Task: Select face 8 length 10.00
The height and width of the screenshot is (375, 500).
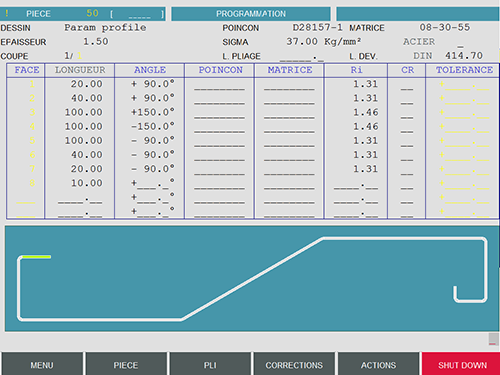Action: point(86,183)
